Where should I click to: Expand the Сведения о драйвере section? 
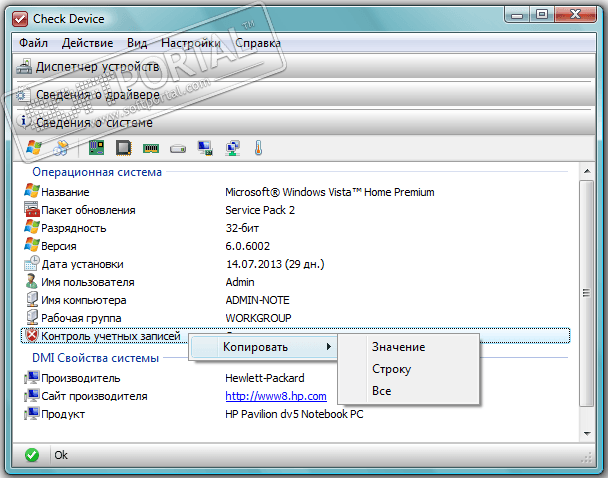(304, 94)
